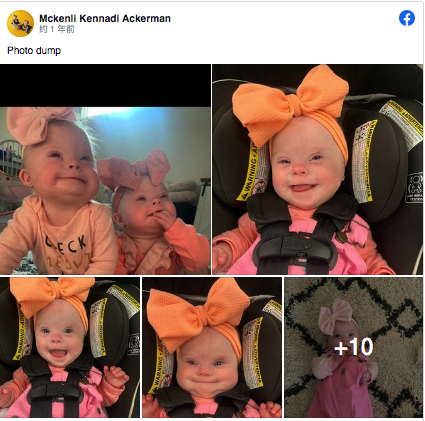Open the large car seat photo with orange bow
Screen dimensions: 425x421
(x=317, y=169)
